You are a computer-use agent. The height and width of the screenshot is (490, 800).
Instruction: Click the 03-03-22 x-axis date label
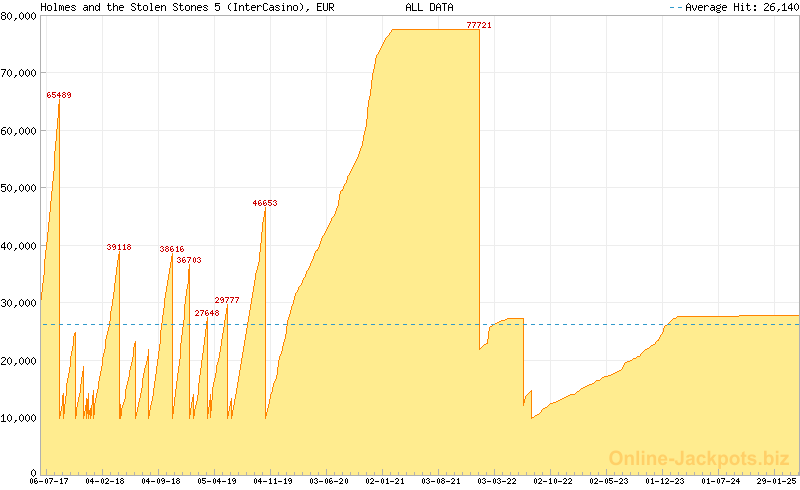[x=497, y=481]
